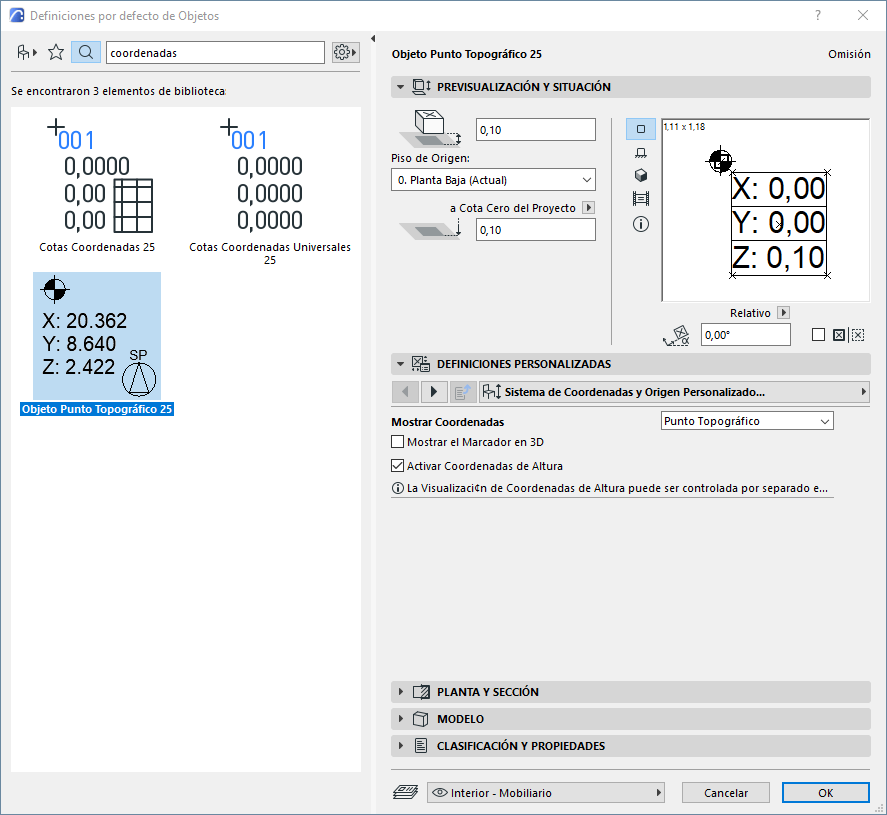Open the Mostrar Coordenadas dropdown
Screen dimensions: 887x815
[x=747, y=421]
